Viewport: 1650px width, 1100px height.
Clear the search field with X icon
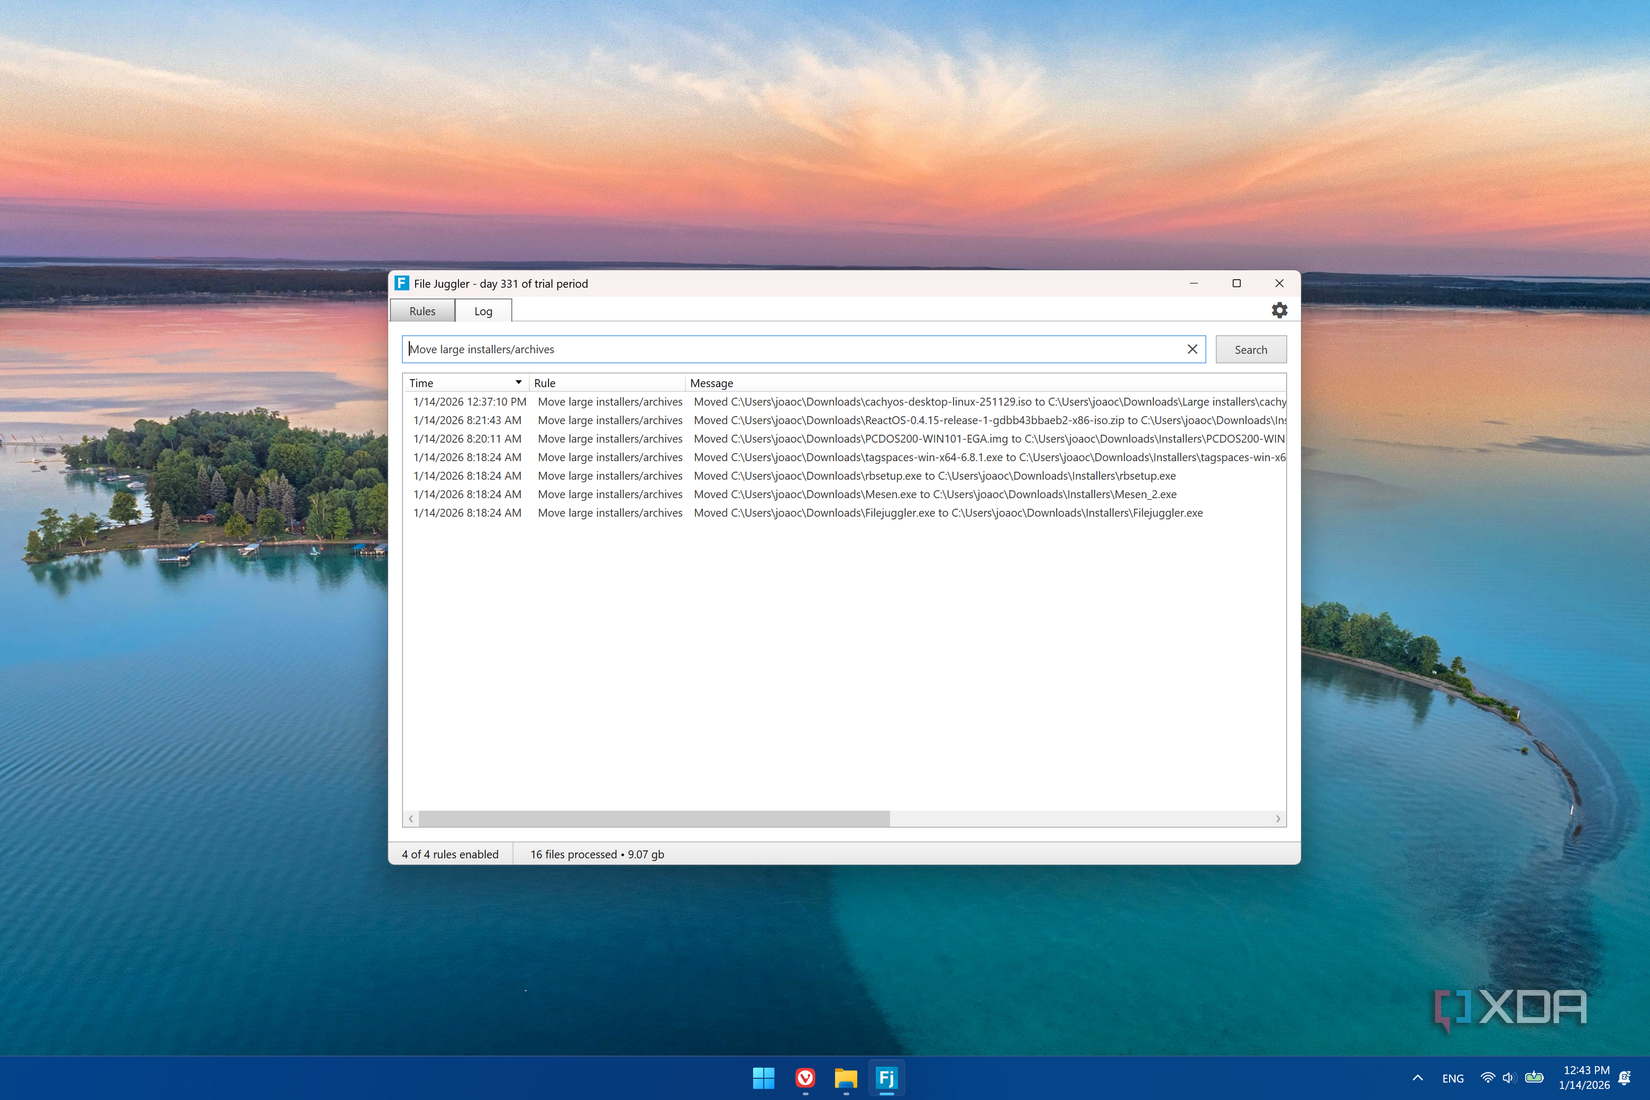click(x=1192, y=349)
